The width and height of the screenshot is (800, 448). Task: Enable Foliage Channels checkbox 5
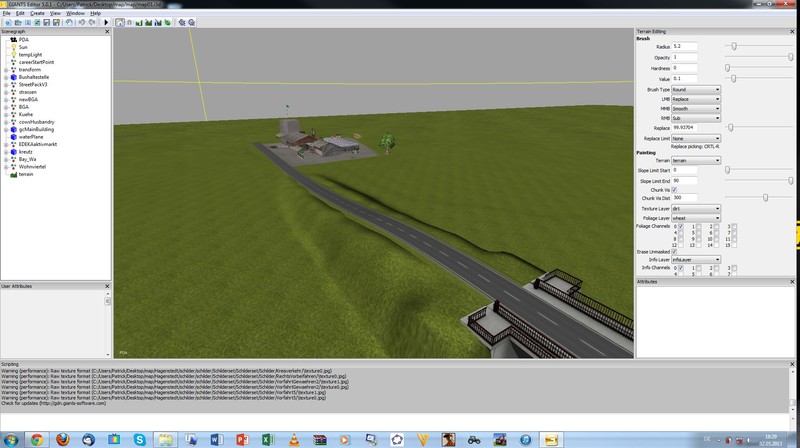point(698,233)
